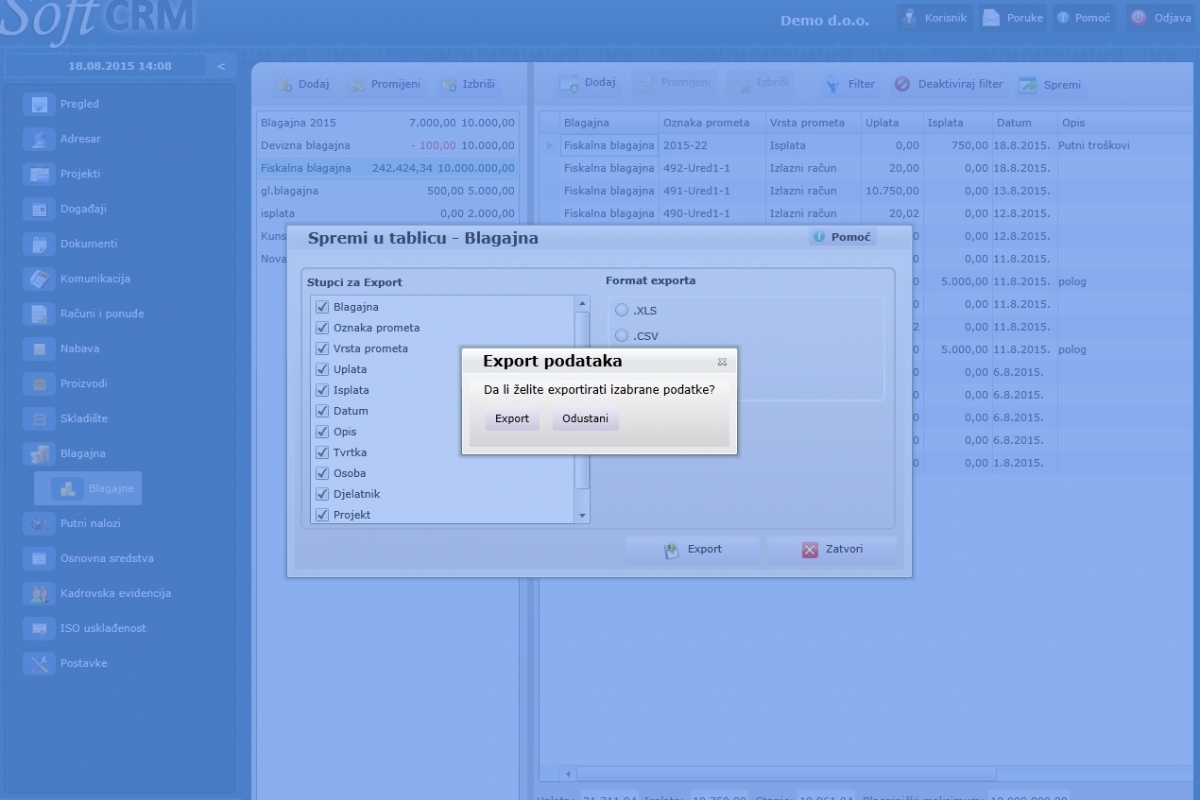Open Poruke messages
Screen dimensions: 1200x800
point(1013,18)
